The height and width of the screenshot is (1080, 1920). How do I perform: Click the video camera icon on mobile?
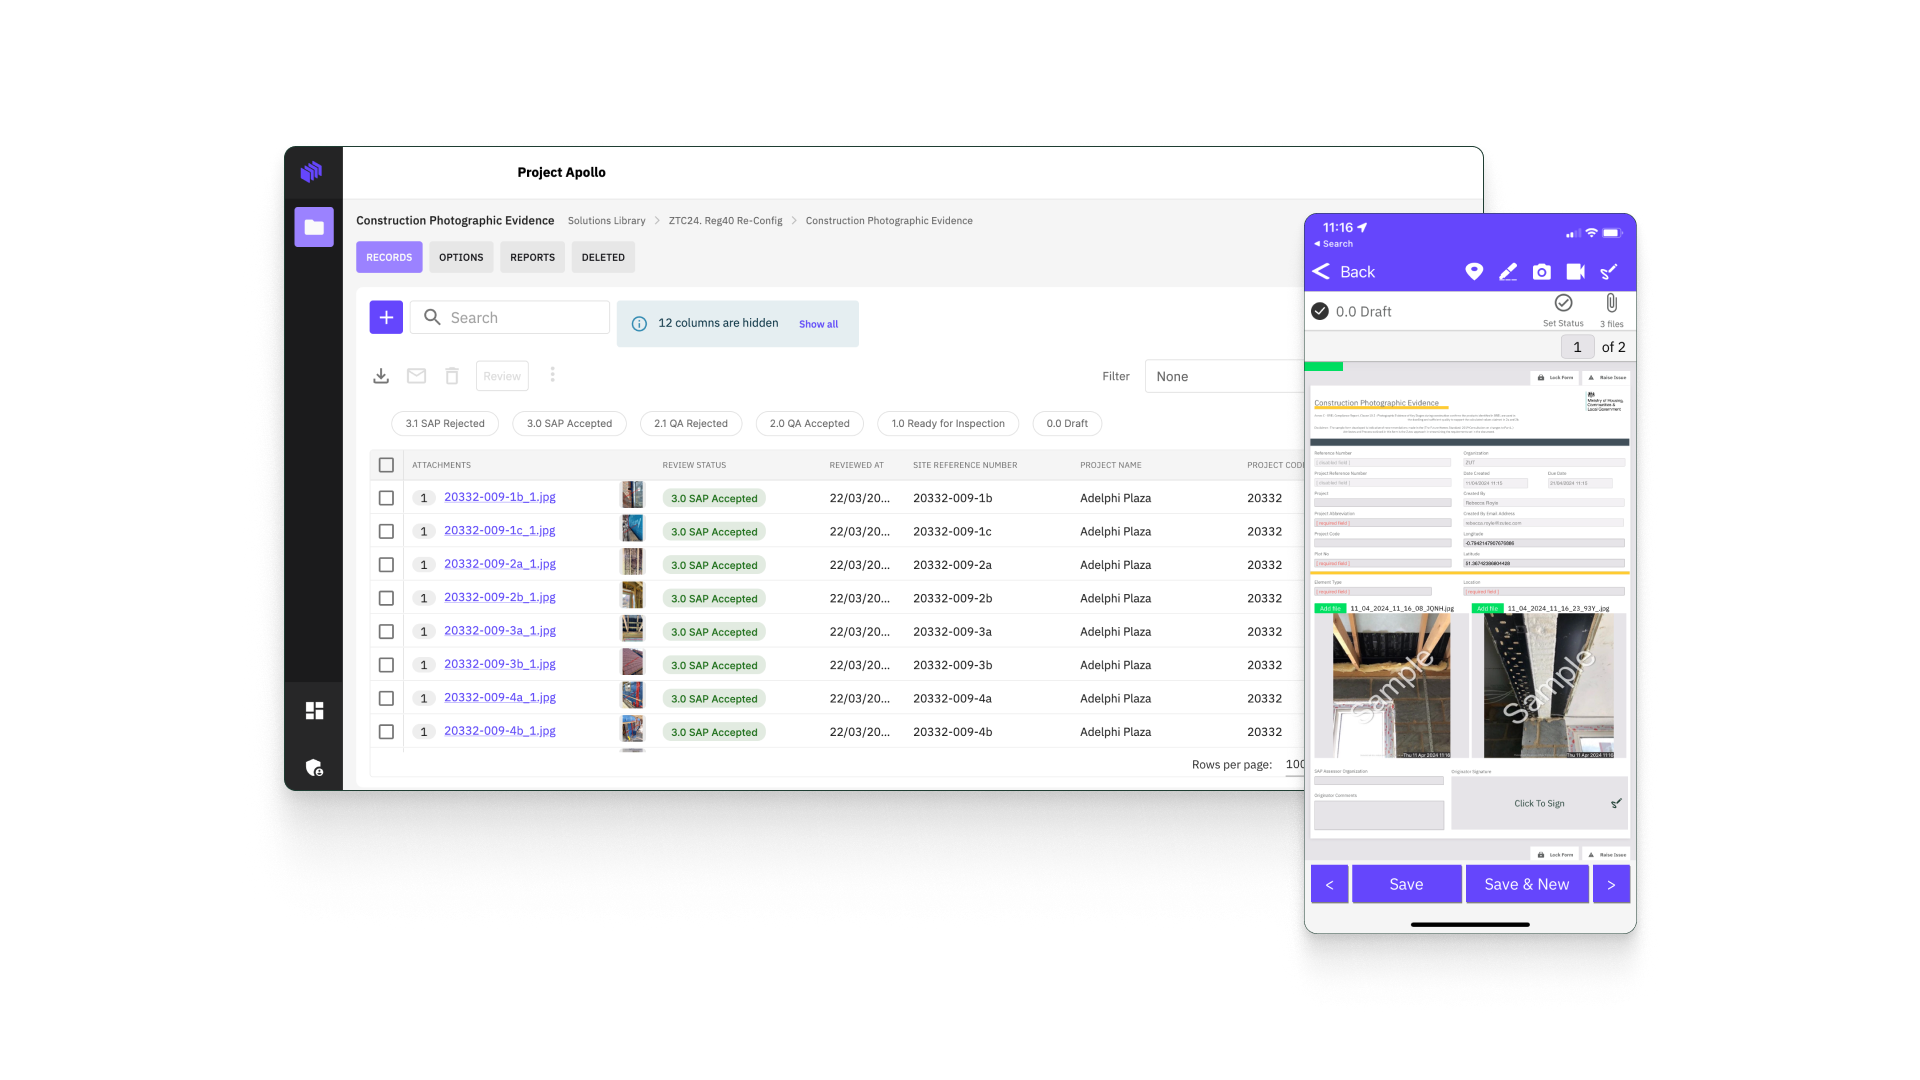coord(1576,272)
